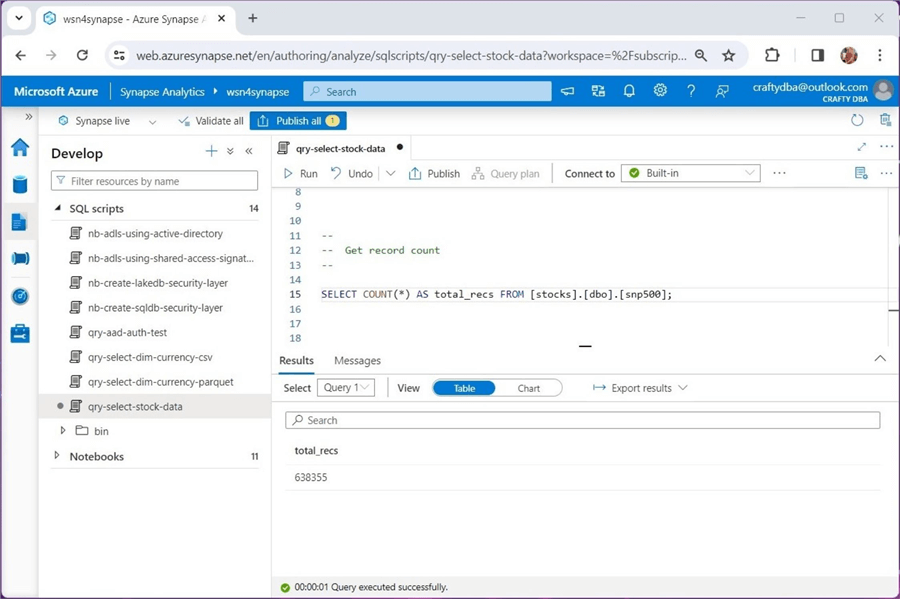Open the dropdown arrow next to Undo
This screenshot has width=900, height=599.
tap(390, 173)
